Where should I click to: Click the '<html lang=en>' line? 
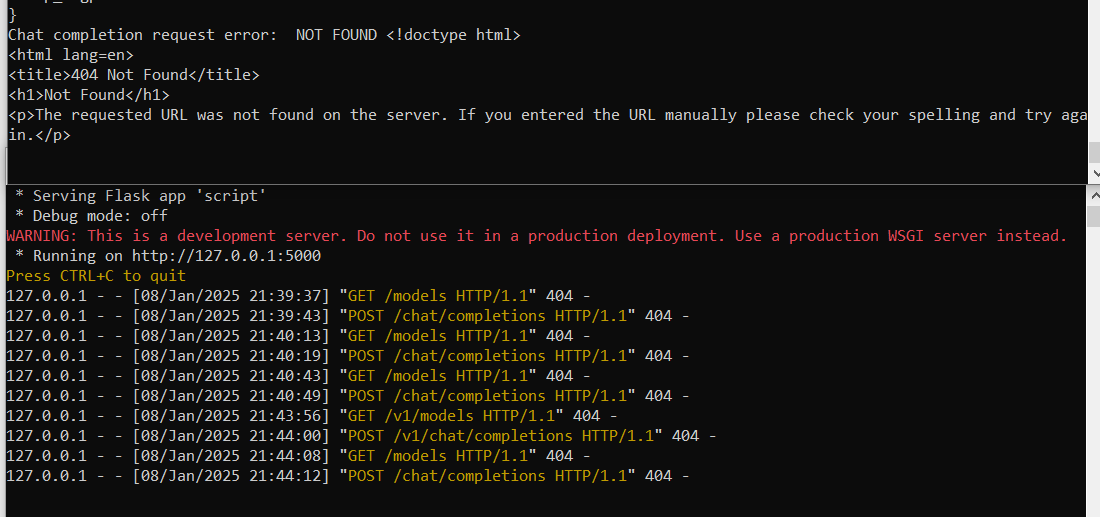click(70, 54)
